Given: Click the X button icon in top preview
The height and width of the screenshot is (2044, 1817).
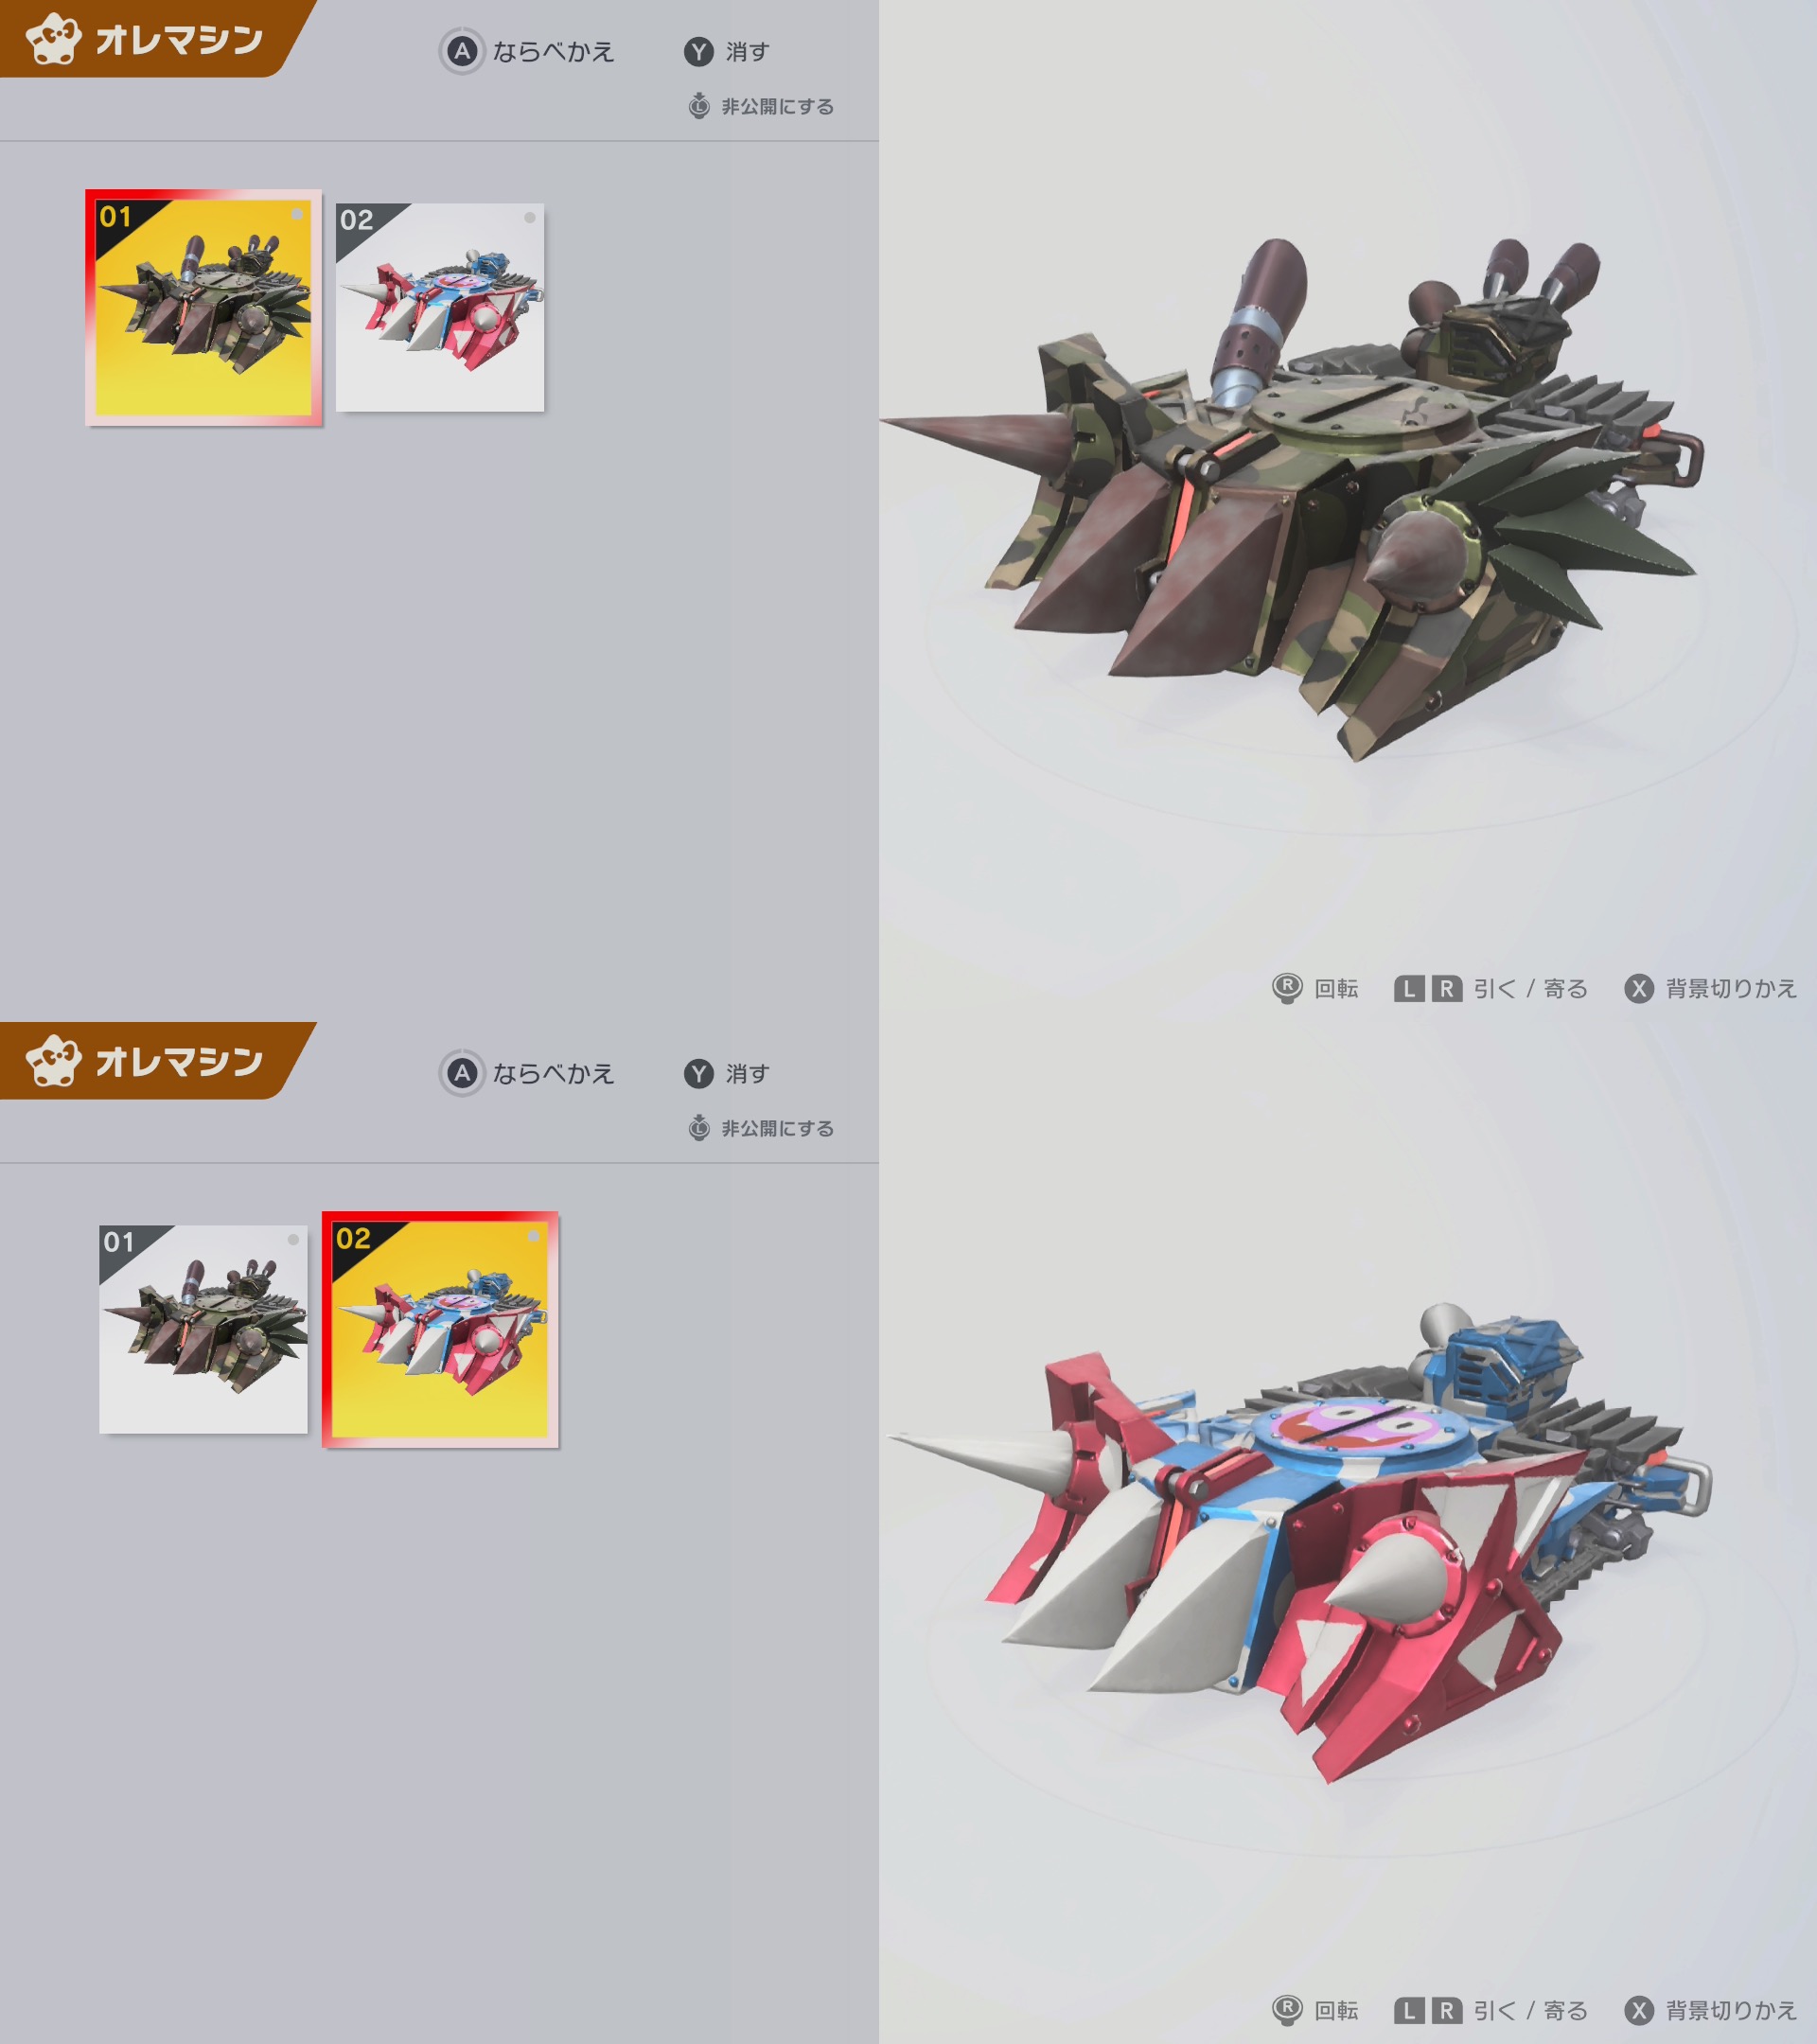Looking at the screenshot, I should pyautogui.click(x=1639, y=989).
